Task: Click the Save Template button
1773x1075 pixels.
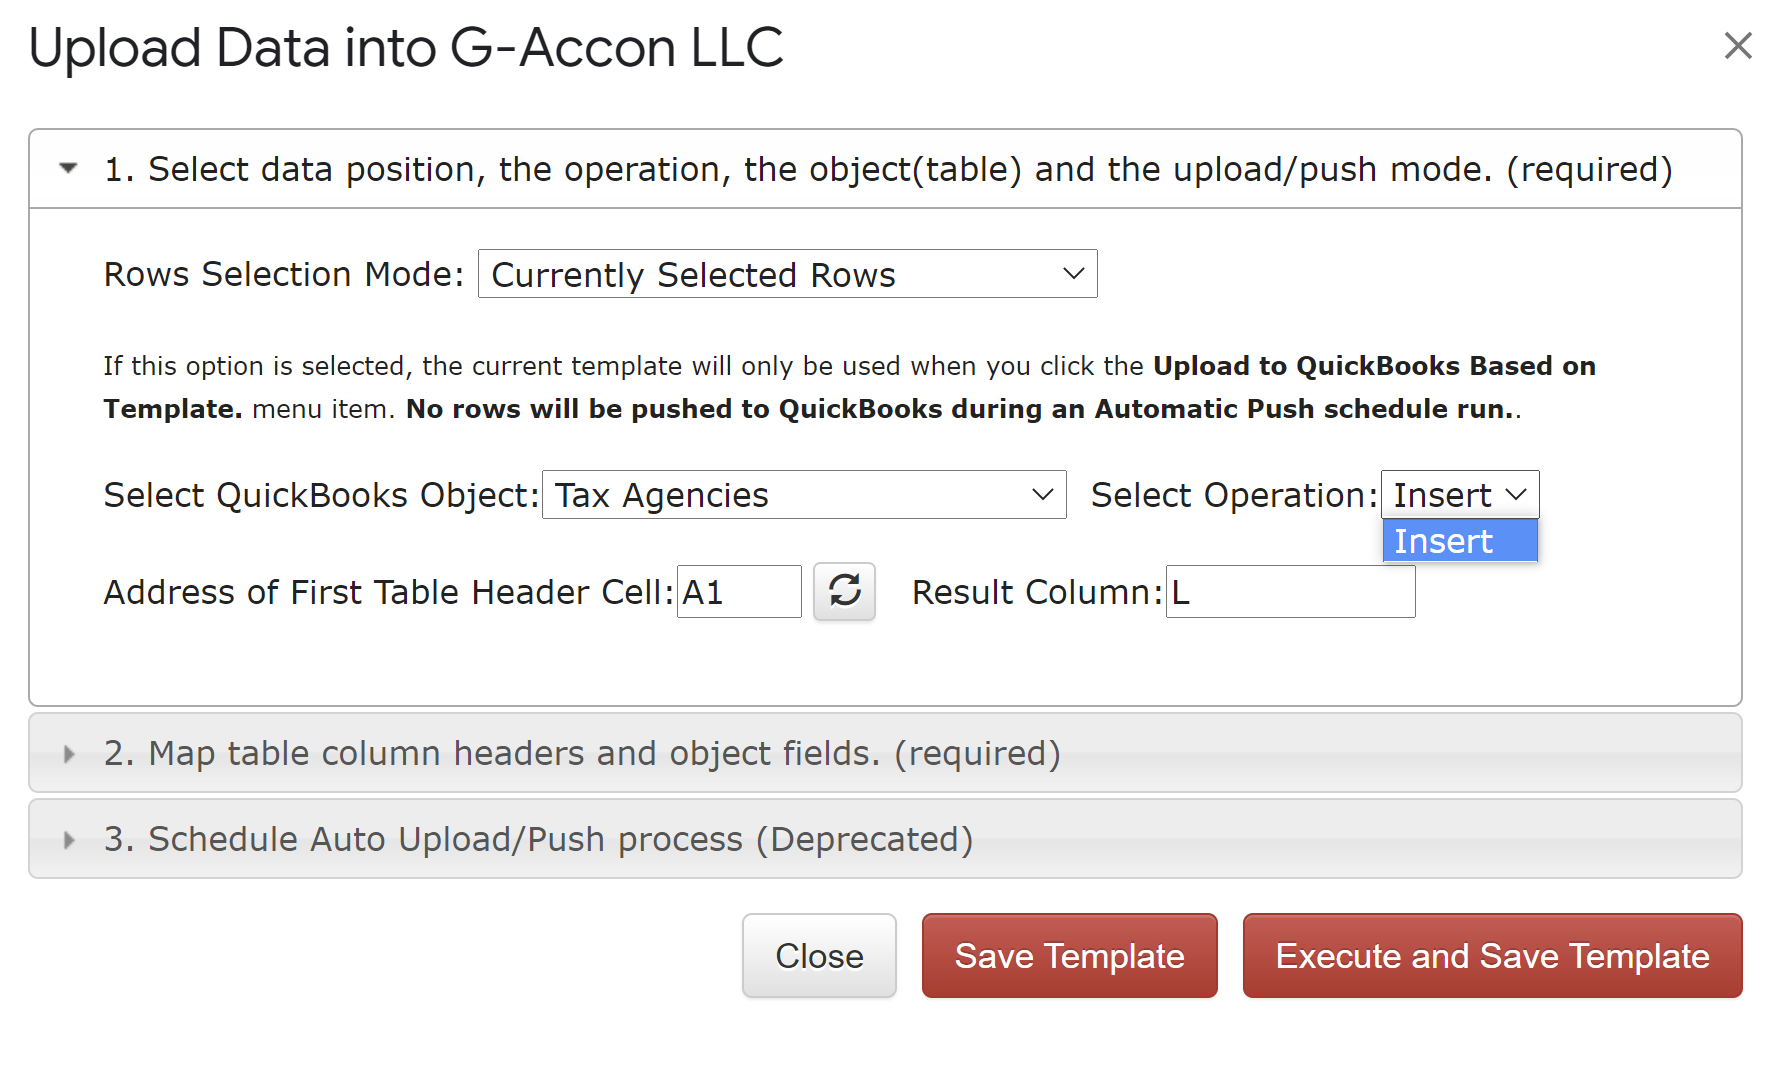Action: (1069, 956)
